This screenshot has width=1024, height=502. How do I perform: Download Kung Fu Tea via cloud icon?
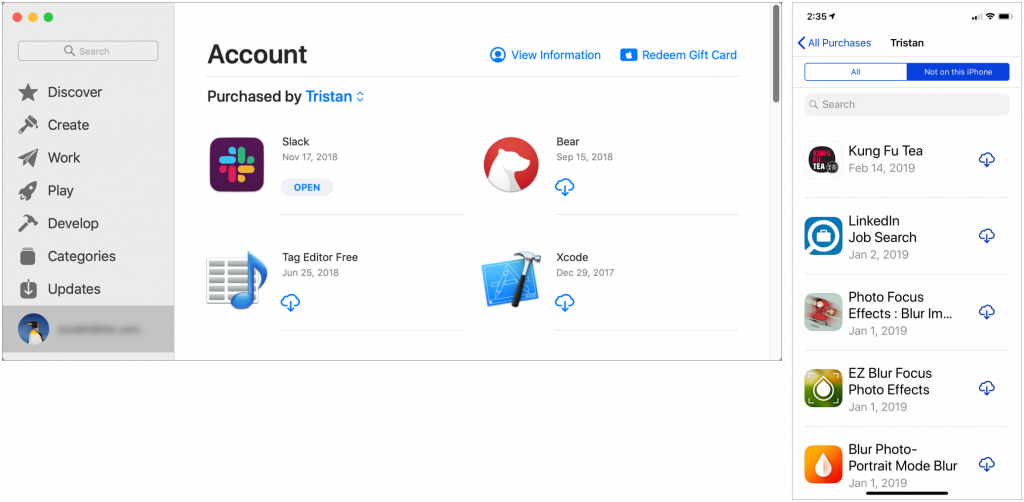coord(987,159)
